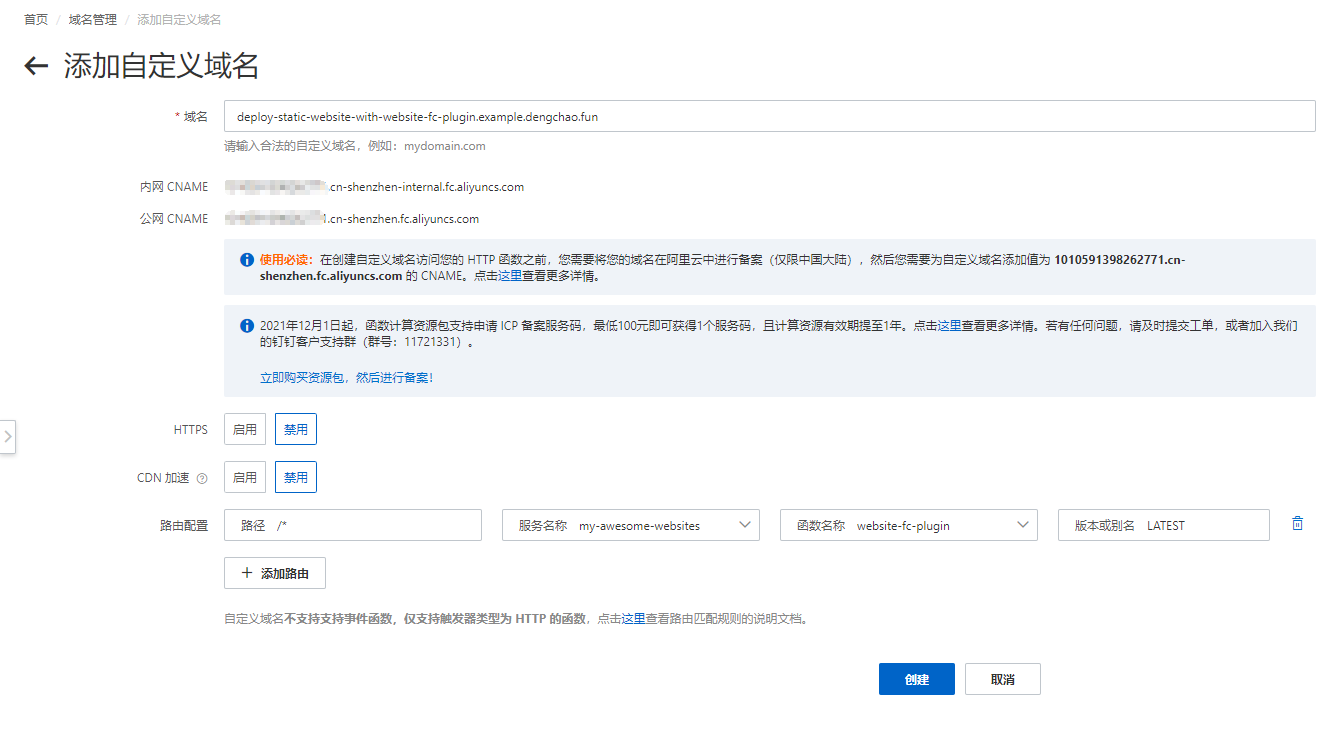Click the 添加自定义域名 page heading
Viewport: 1334px width, 739px height.
[162, 67]
